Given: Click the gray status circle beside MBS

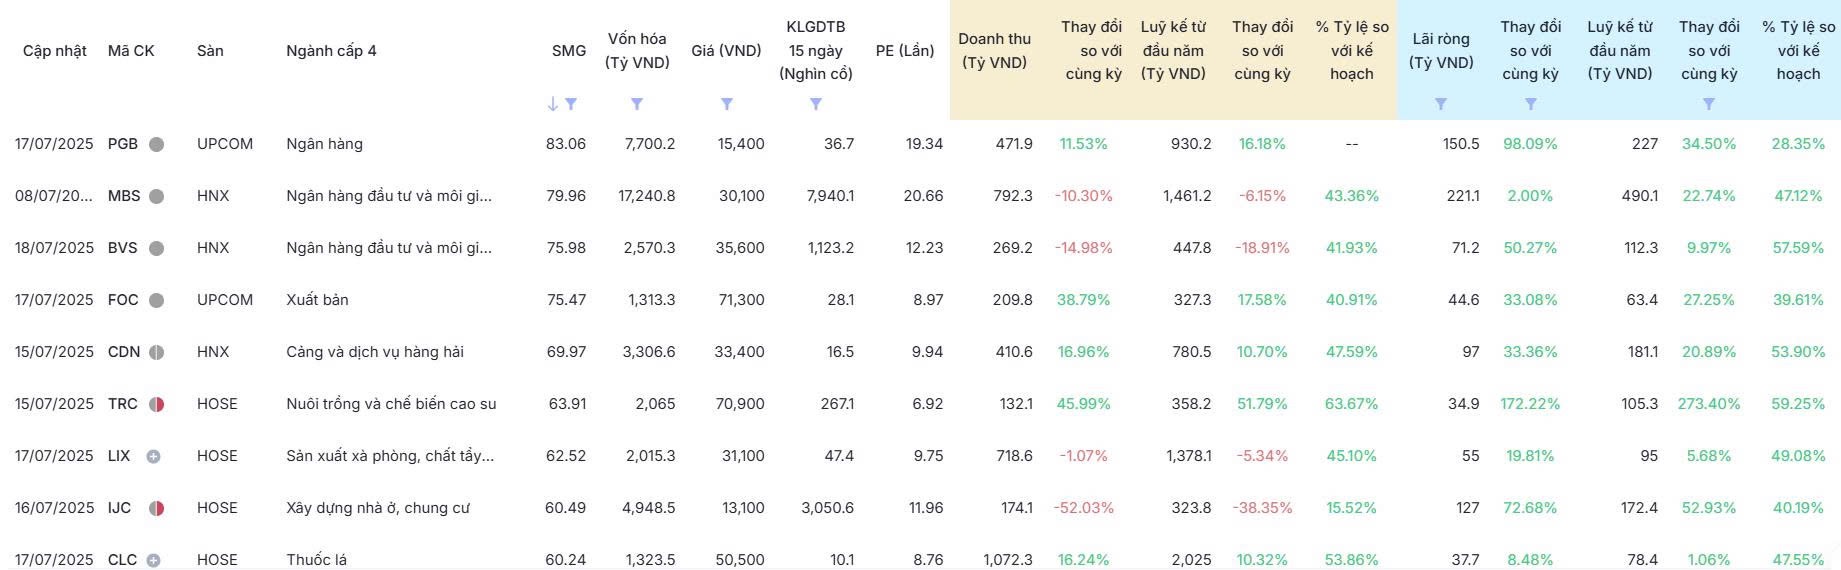Looking at the screenshot, I should pos(157,196).
